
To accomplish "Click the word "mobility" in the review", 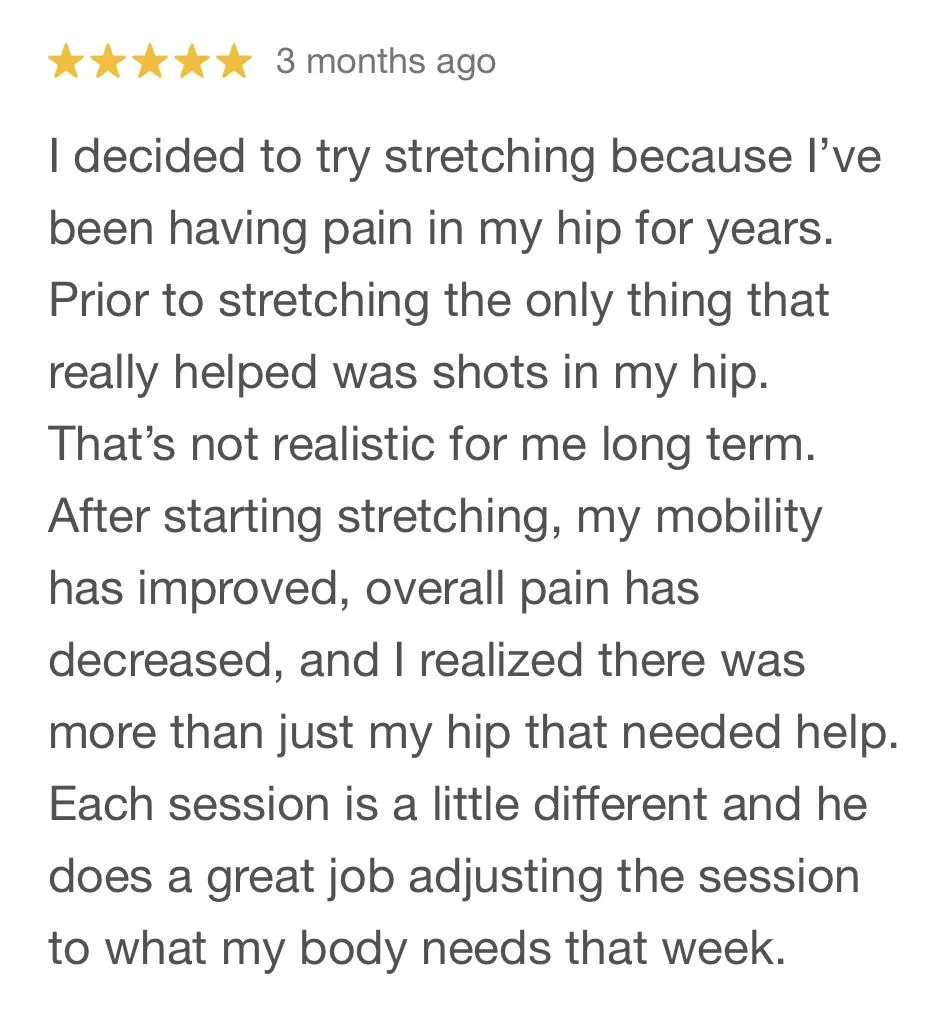I will point(738,519).
